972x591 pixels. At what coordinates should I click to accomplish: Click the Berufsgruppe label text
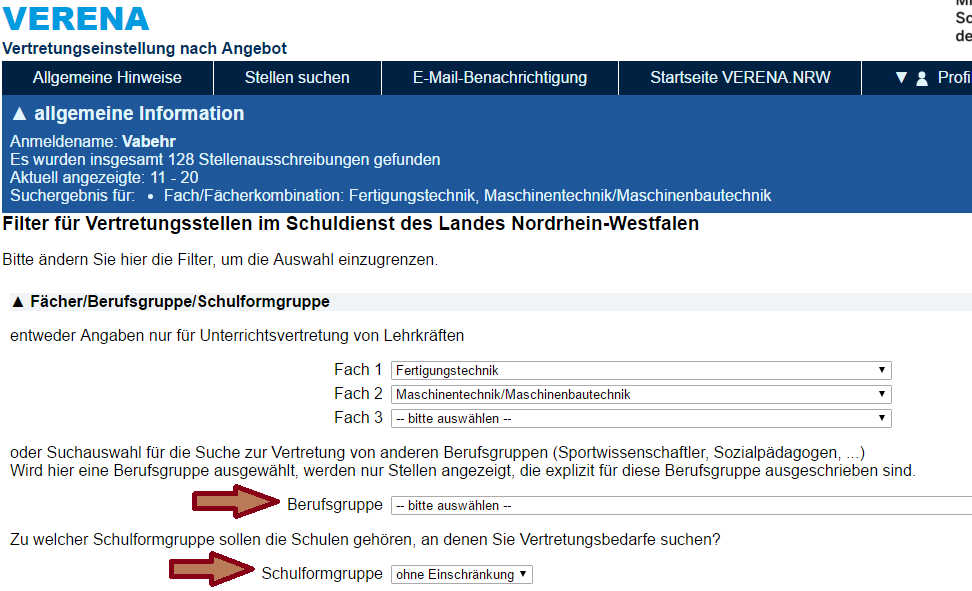coord(334,504)
